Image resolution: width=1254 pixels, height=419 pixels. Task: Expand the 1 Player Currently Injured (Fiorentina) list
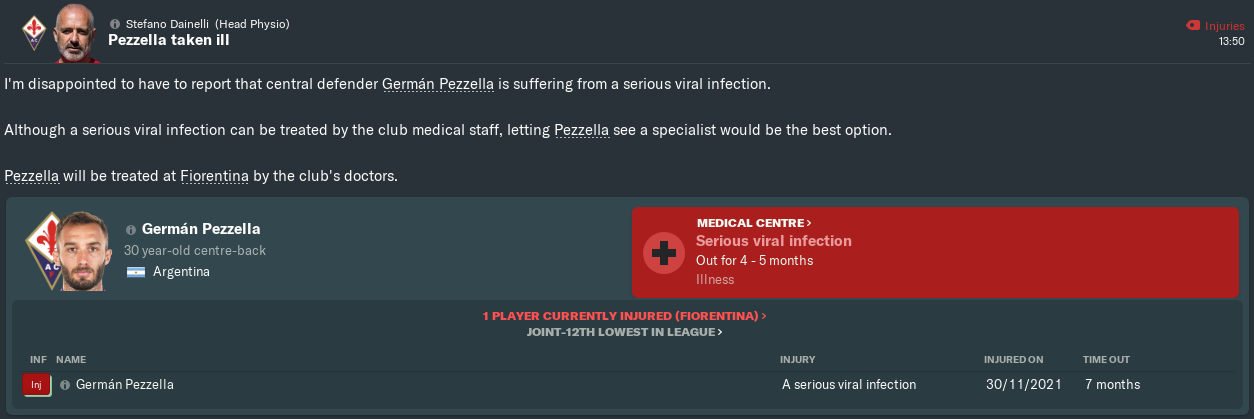pyautogui.click(x=624, y=315)
